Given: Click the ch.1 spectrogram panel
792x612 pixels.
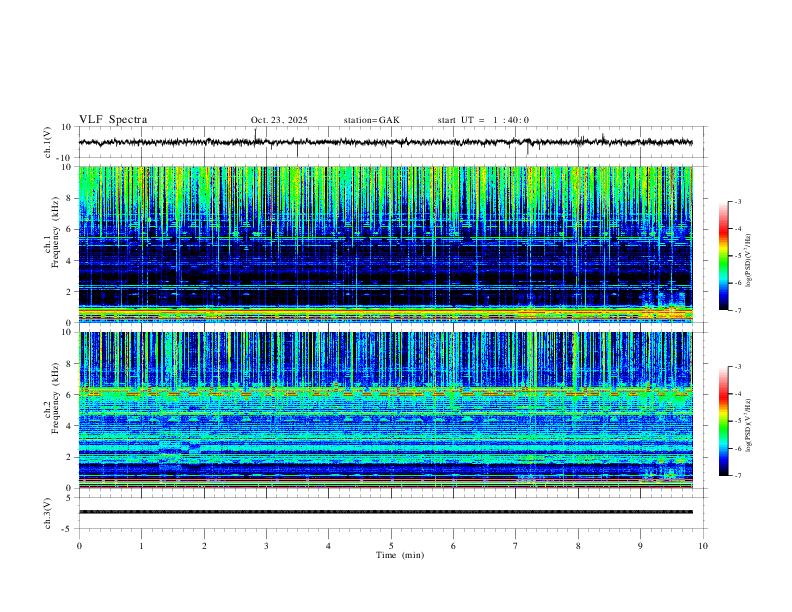Looking at the screenshot, I should pos(385,244).
